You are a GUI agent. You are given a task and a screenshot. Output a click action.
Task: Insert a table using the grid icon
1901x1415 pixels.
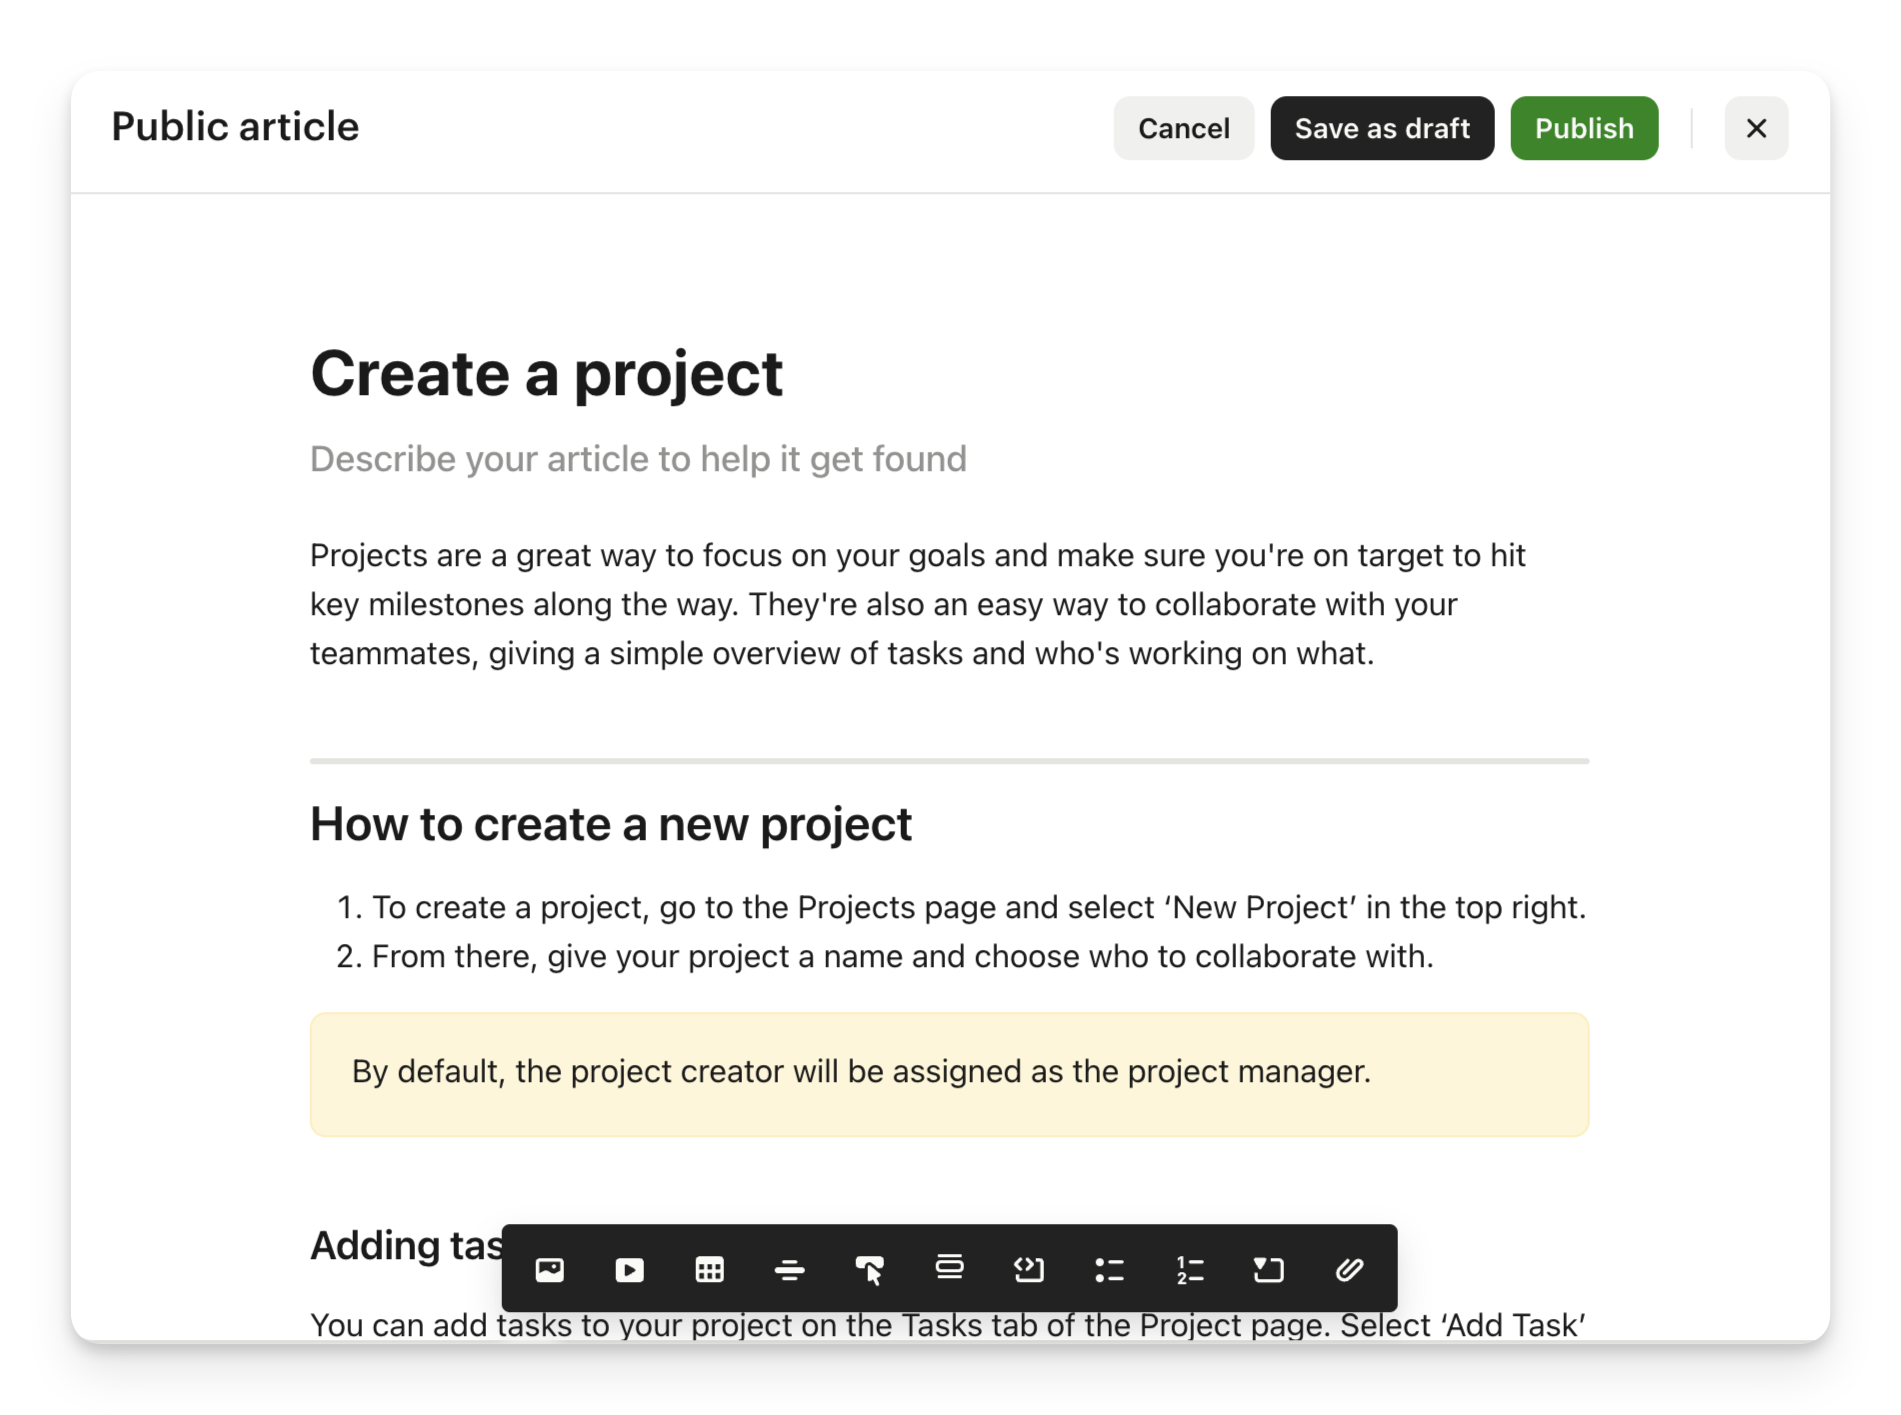pos(709,1269)
